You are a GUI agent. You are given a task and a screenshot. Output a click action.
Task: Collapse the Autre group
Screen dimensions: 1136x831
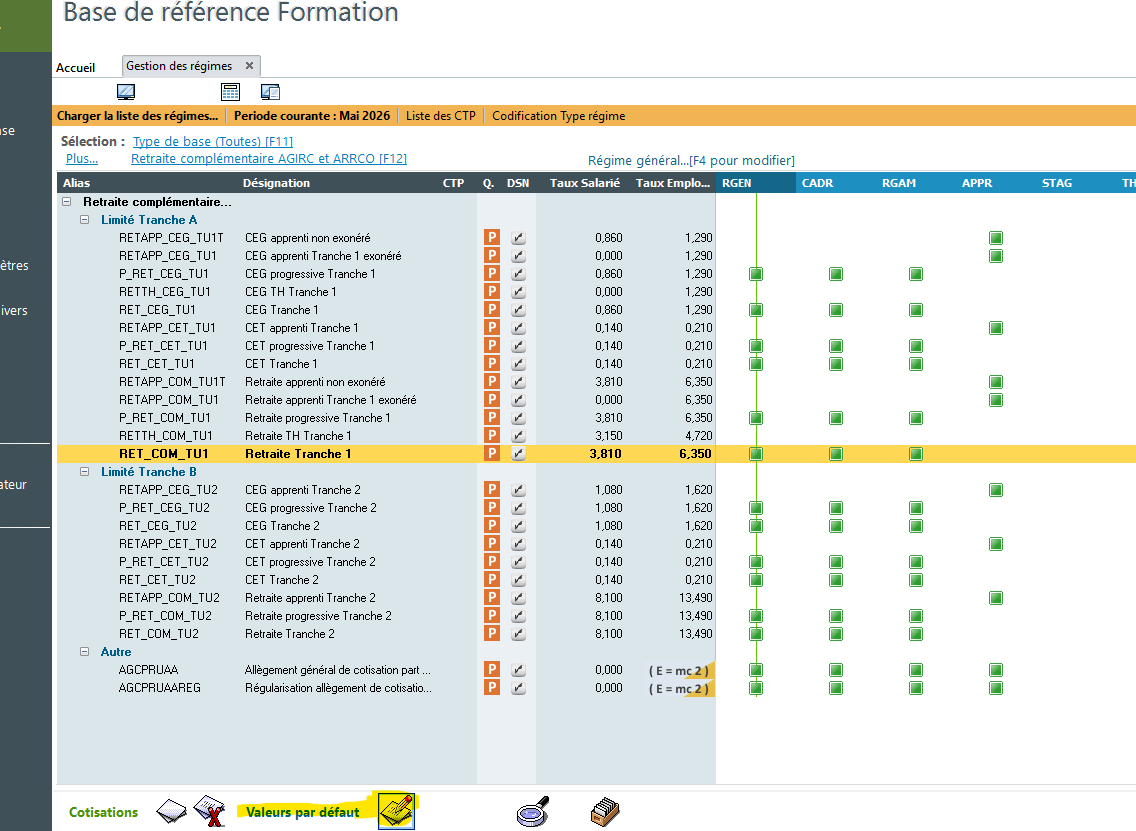[x=84, y=651]
